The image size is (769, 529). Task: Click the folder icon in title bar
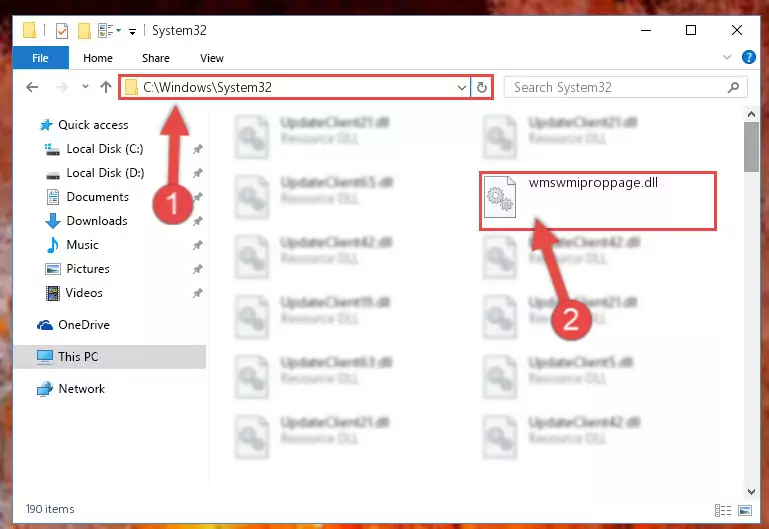(29, 30)
